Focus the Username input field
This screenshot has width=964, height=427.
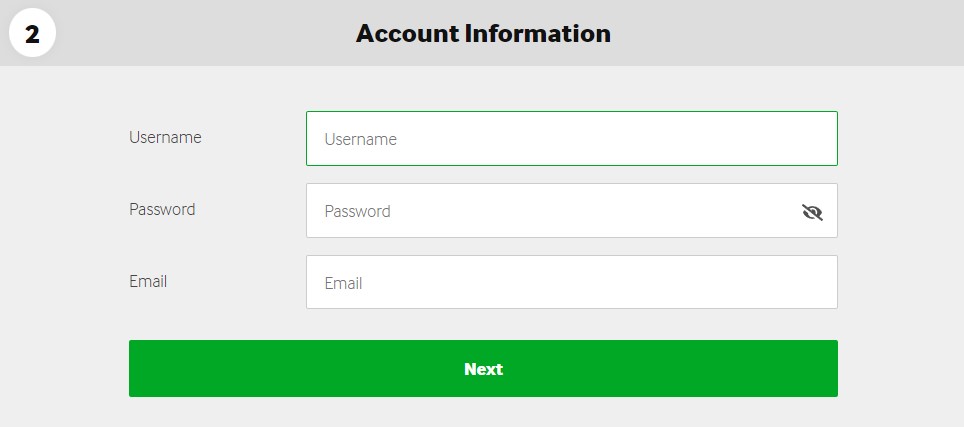572,138
